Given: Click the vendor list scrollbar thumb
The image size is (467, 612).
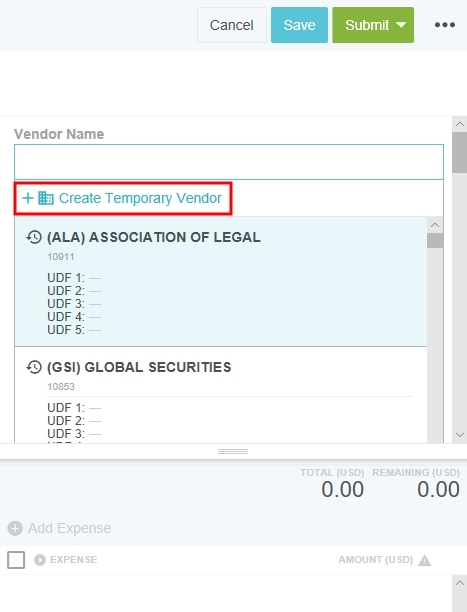Looking at the screenshot, I should click(x=435, y=240).
